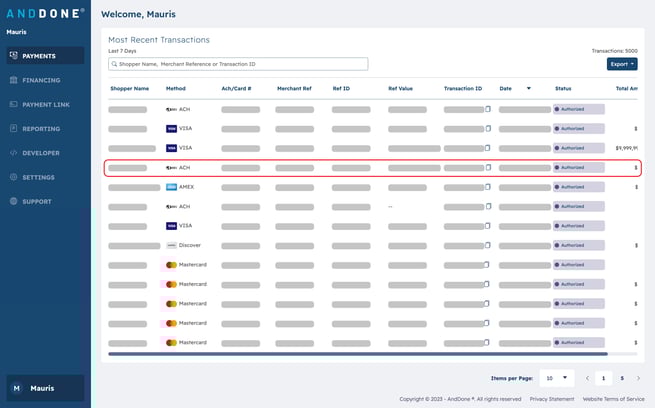655x408 pixels.
Task: Copy the first row's Transaction ID
Action: coord(488,109)
